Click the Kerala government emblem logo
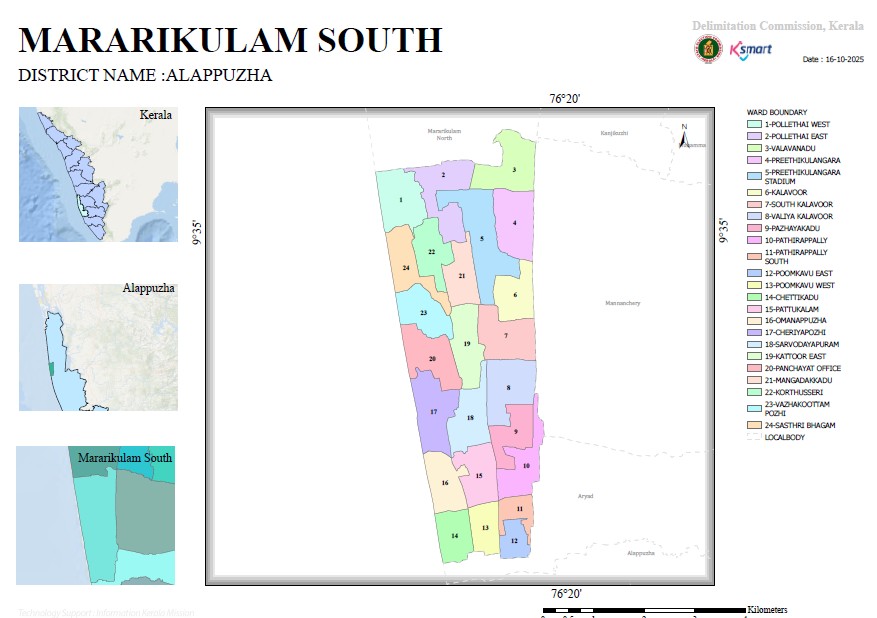Viewport: 877px width, 618px height. [709, 49]
